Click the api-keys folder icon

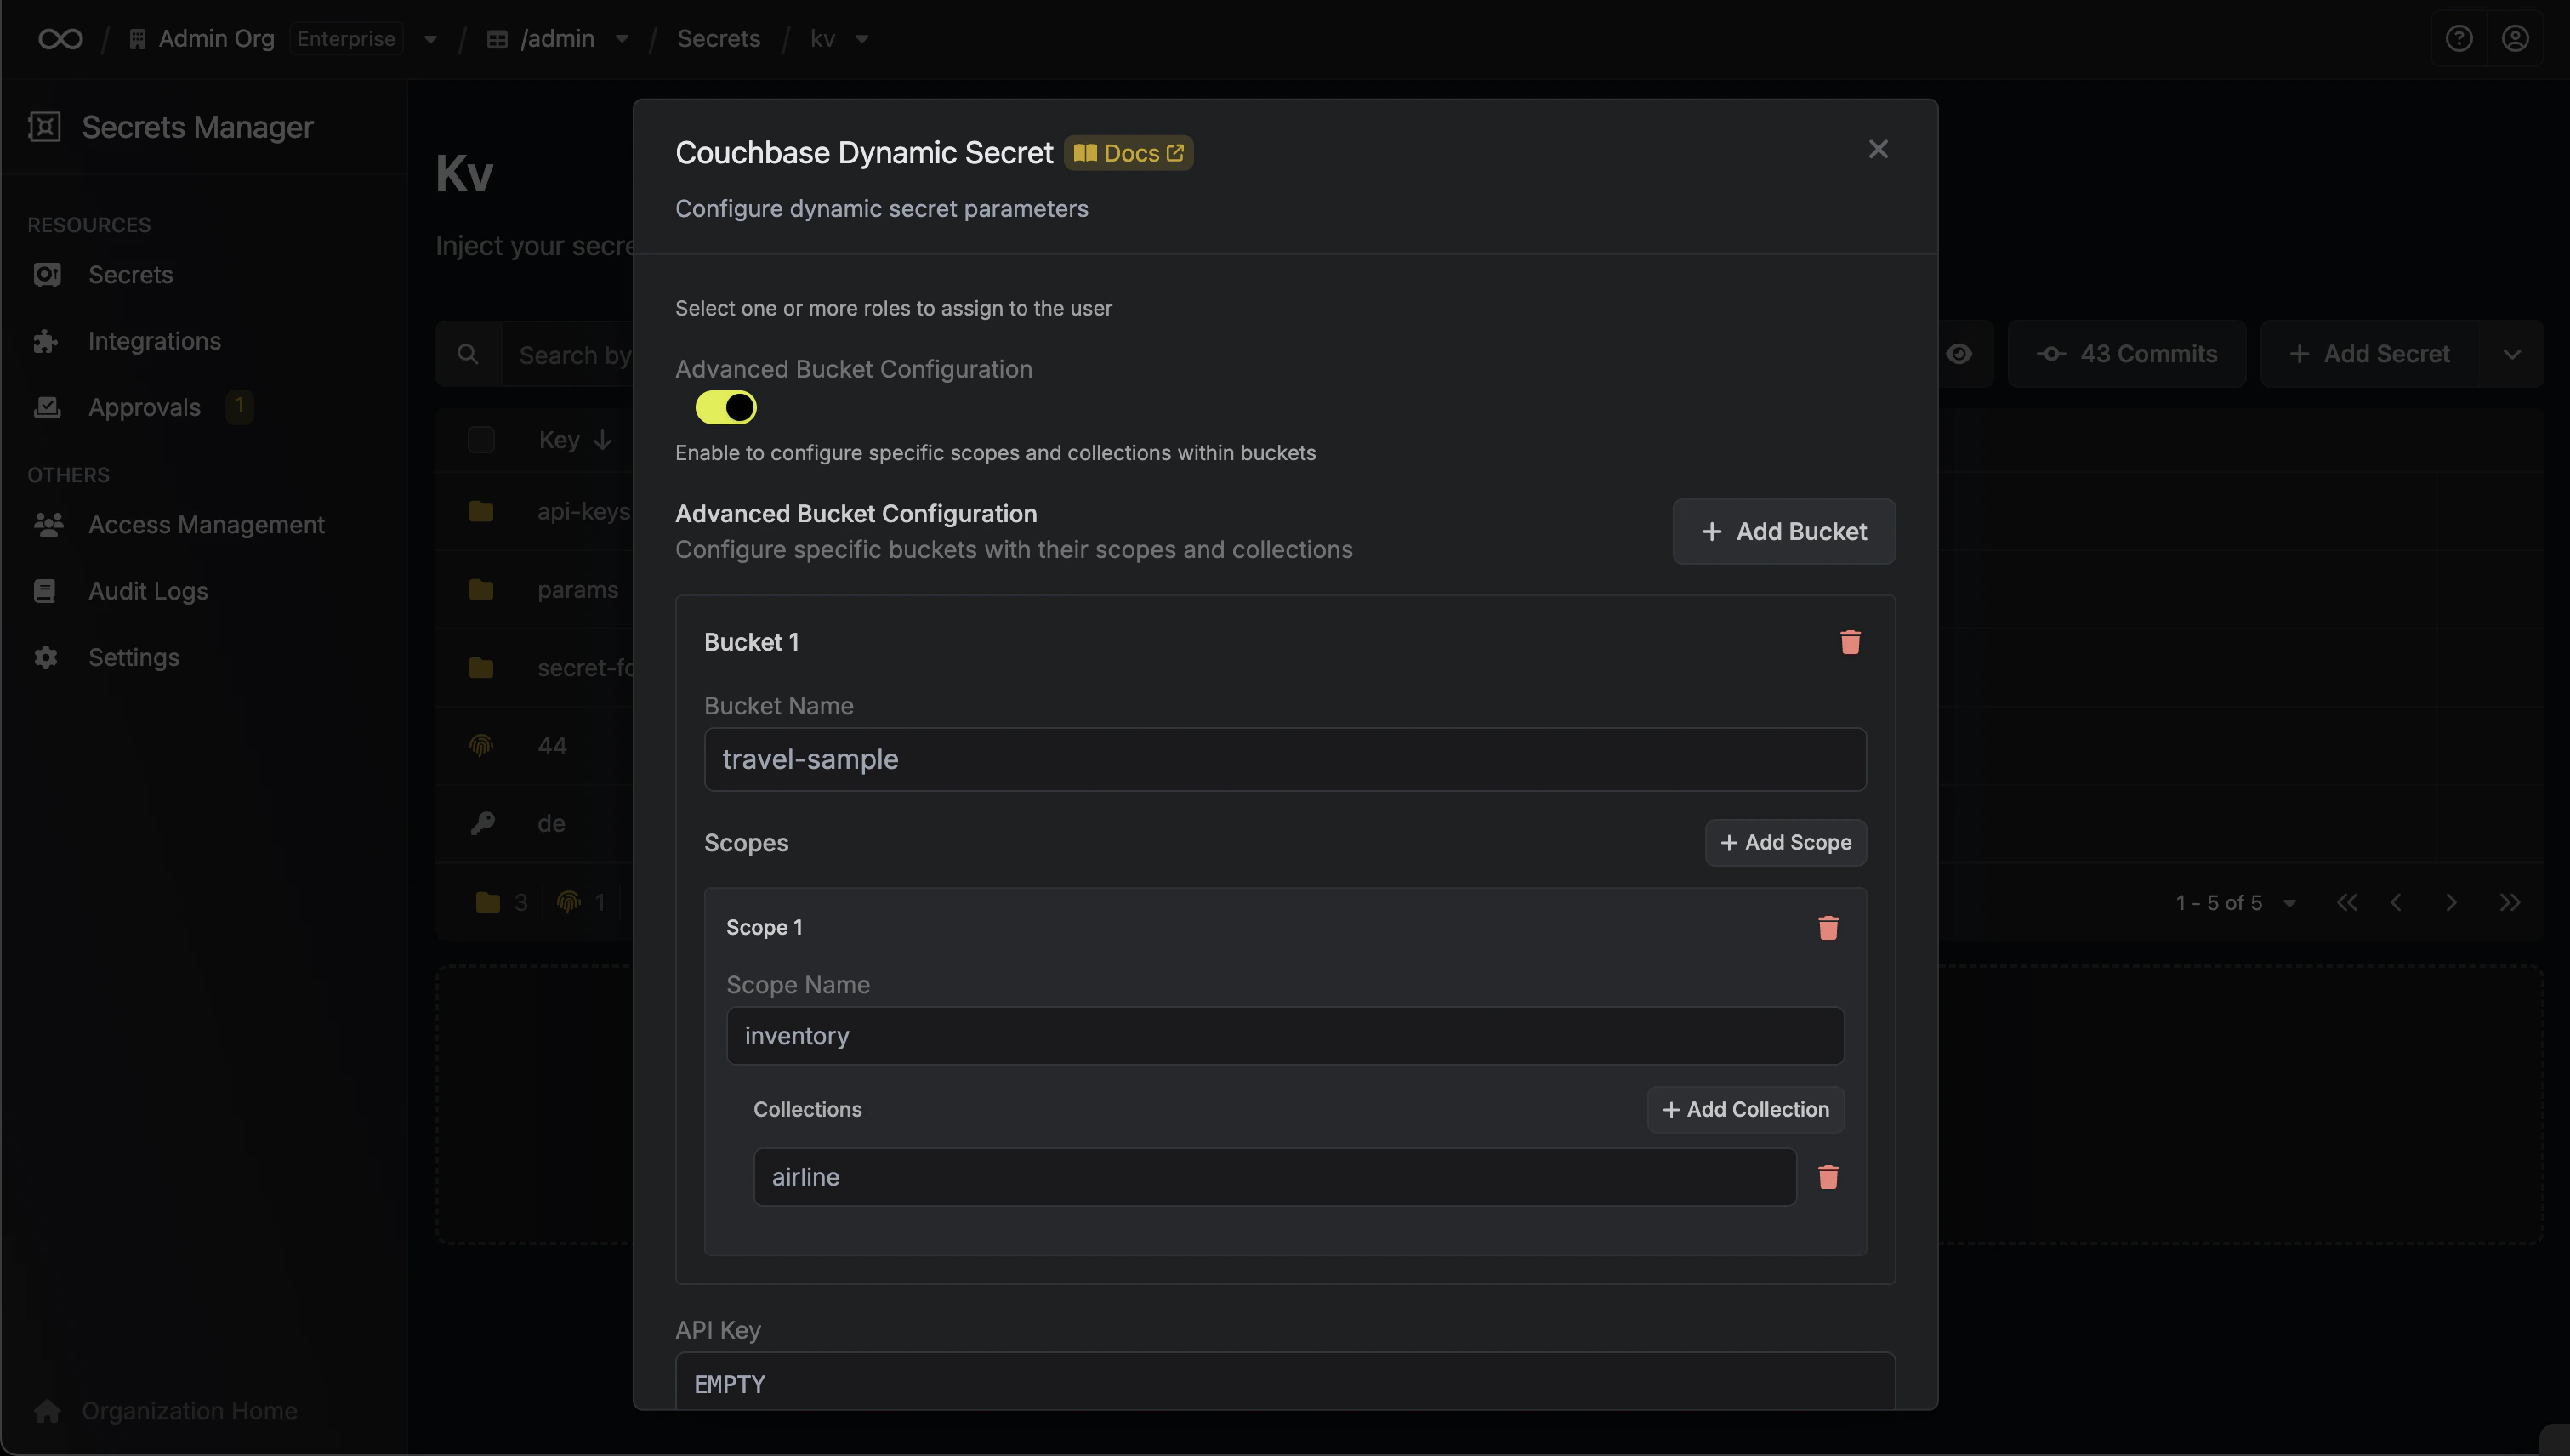(481, 511)
